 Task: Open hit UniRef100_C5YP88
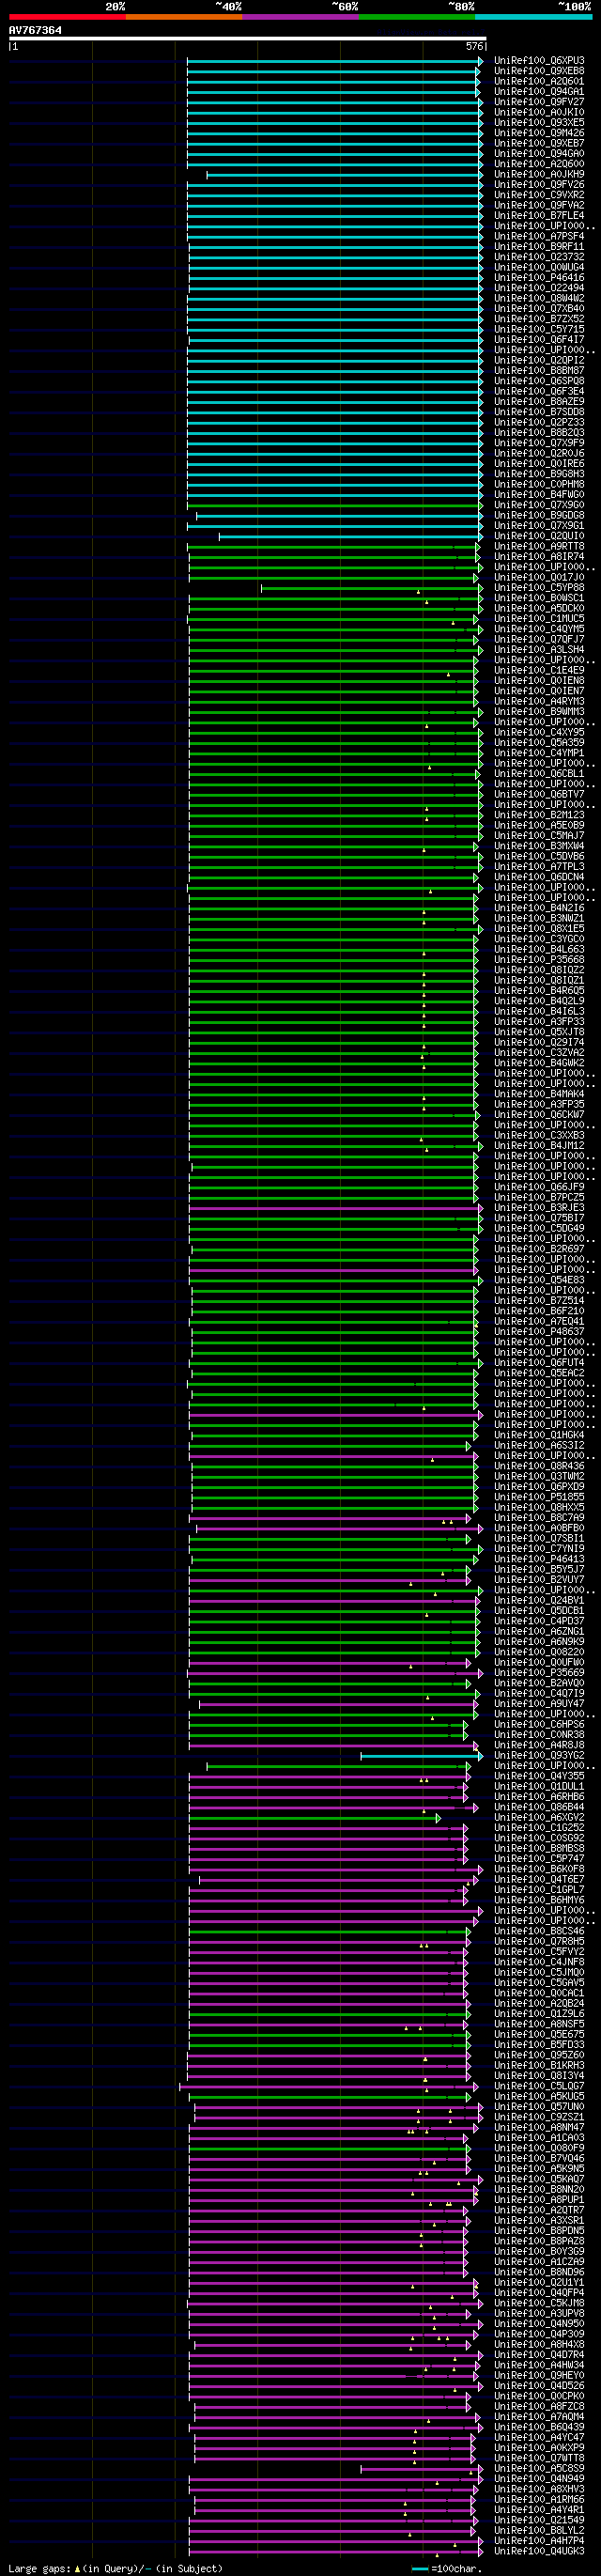coord(540,588)
